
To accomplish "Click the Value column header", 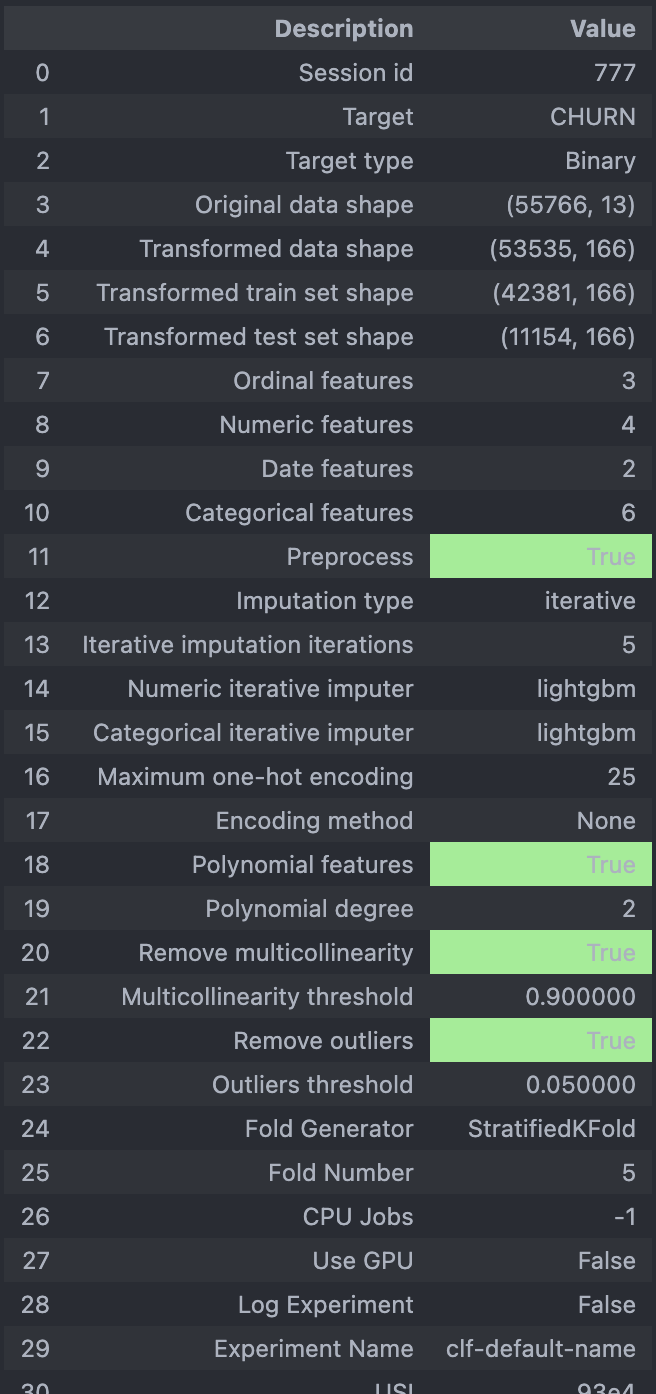I will (x=602, y=29).
